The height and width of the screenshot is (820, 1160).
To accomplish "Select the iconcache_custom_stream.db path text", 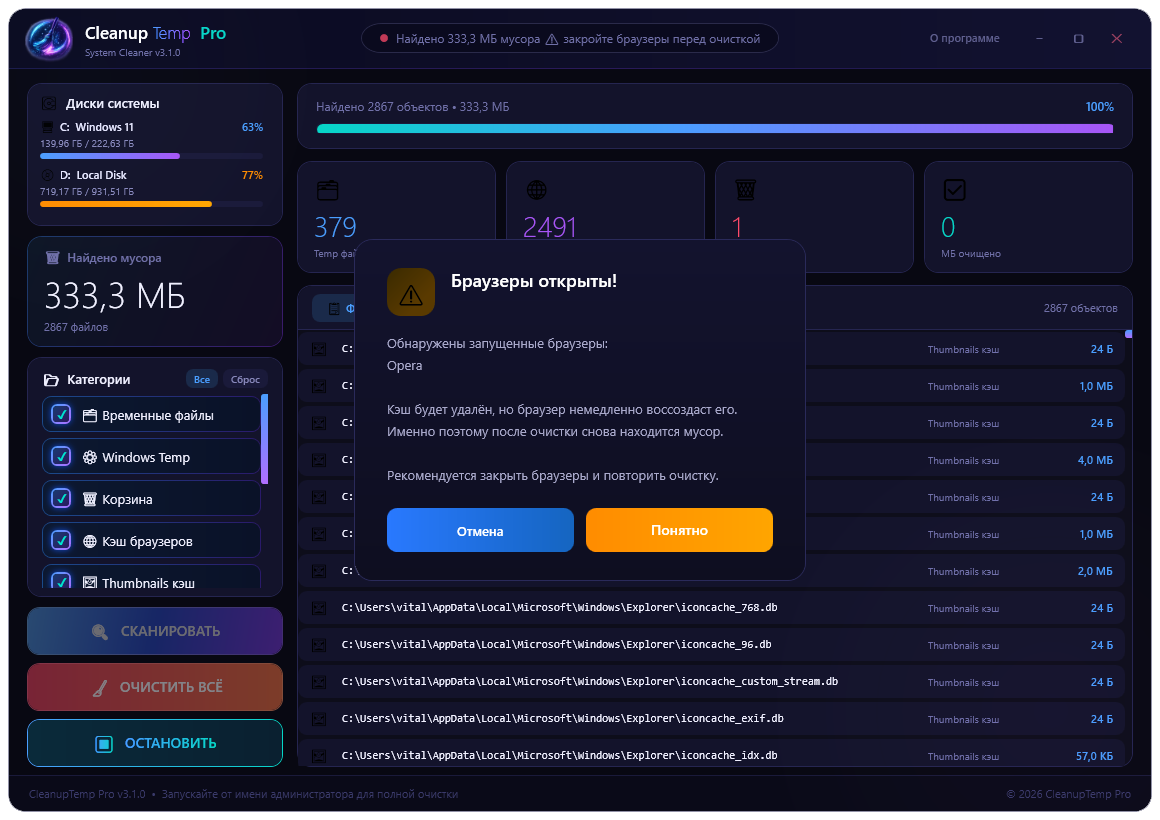I will (590, 682).
